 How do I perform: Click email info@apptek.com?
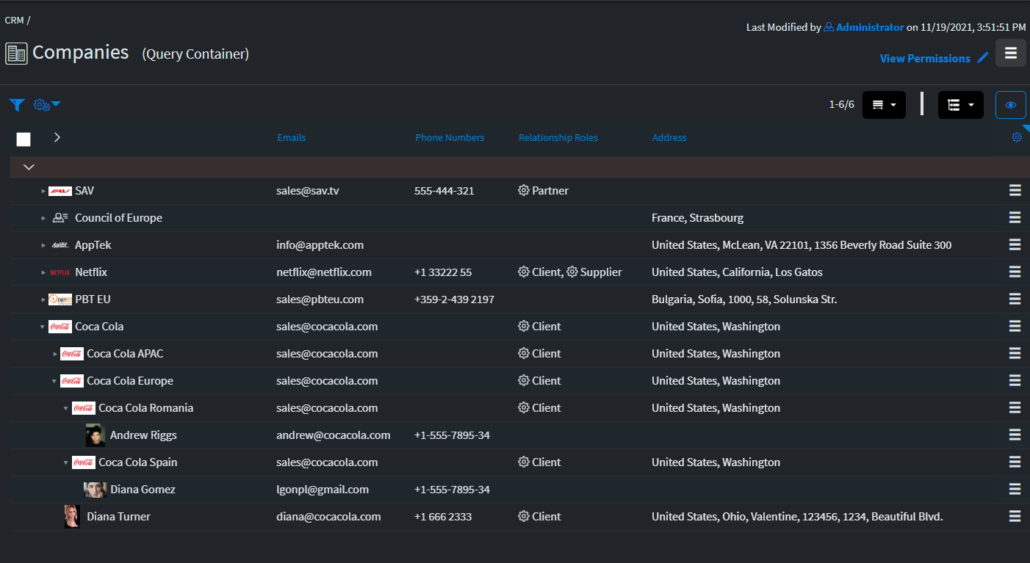pyautogui.click(x=320, y=245)
